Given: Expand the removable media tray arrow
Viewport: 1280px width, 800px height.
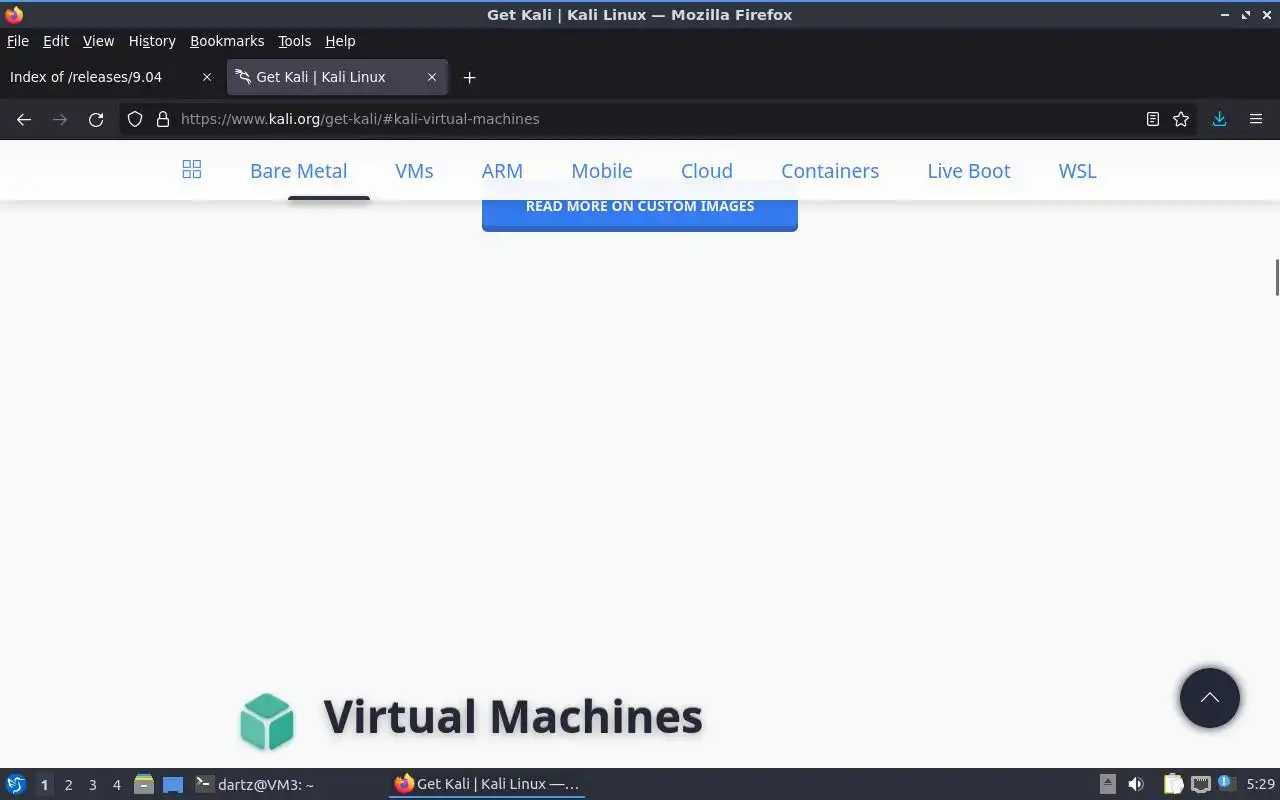Looking at the screenshot, I should pyautogui.click(x=1107, y=784).
